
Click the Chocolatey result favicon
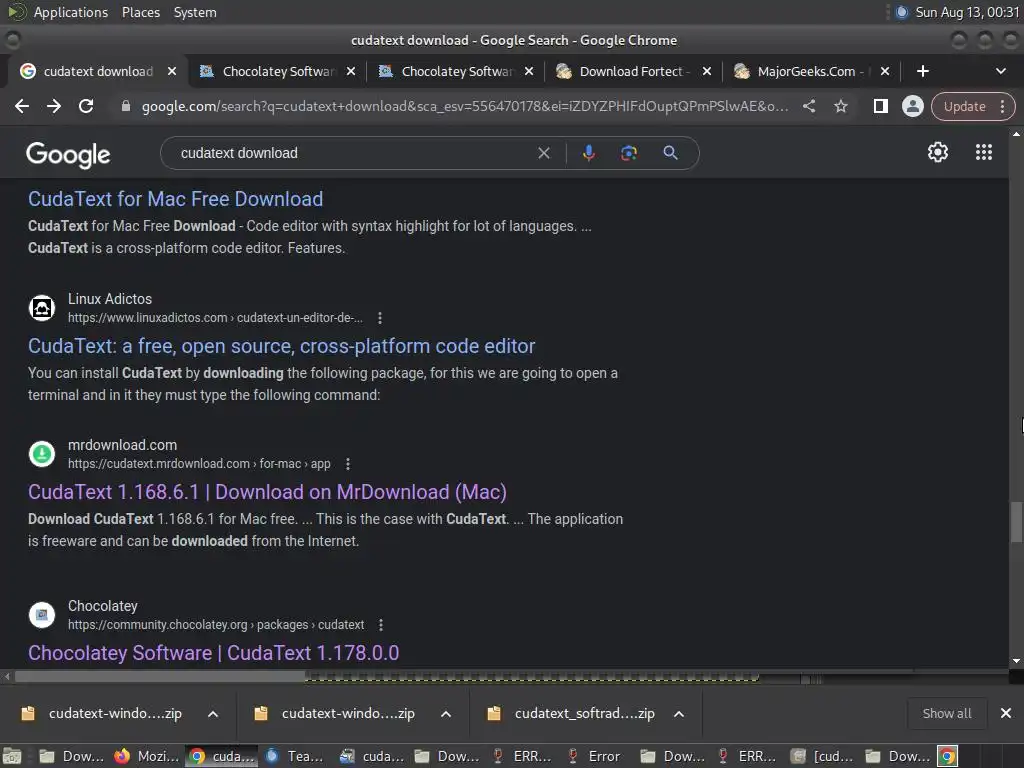[x=42, y=615]
